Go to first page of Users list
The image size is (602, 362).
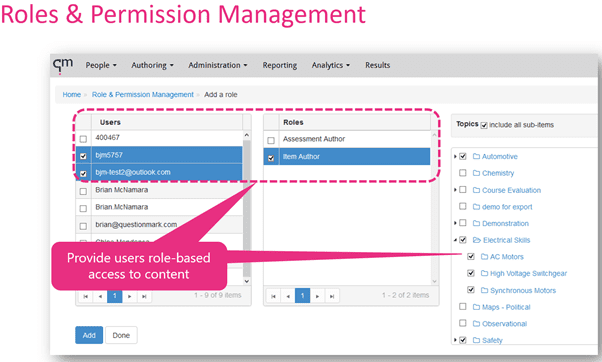click(86, 296)
